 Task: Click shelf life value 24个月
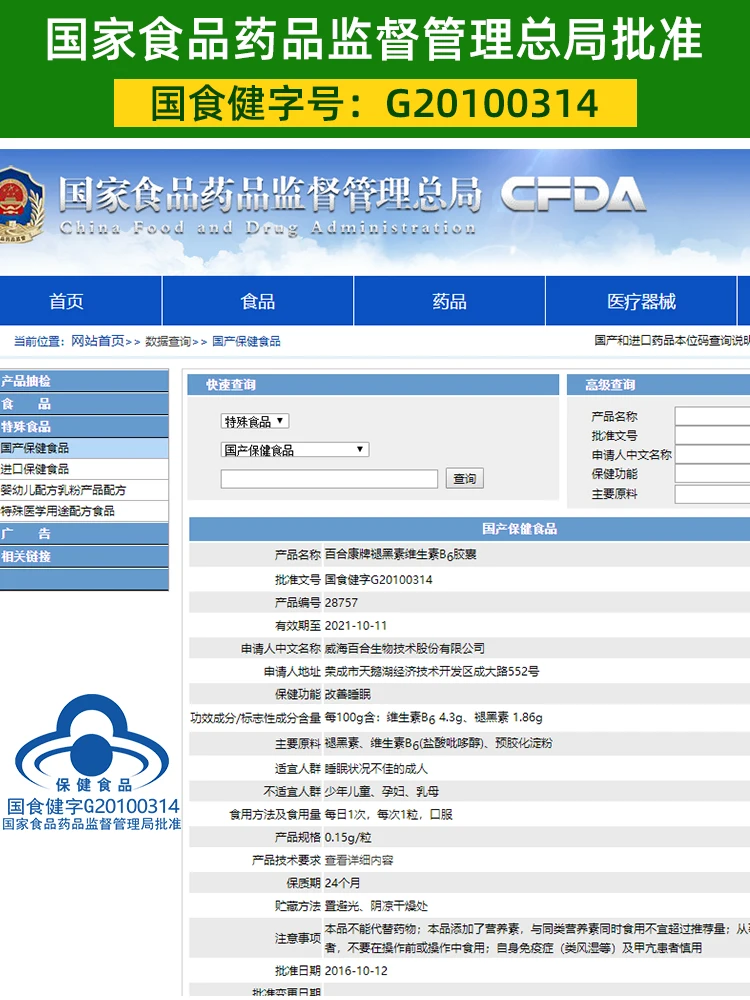[x=342, y=883]
